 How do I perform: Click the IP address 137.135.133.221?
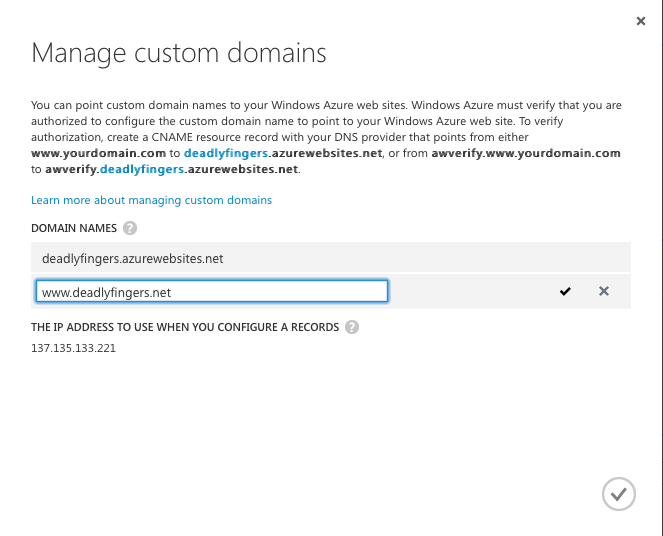(x=74, y=349)
